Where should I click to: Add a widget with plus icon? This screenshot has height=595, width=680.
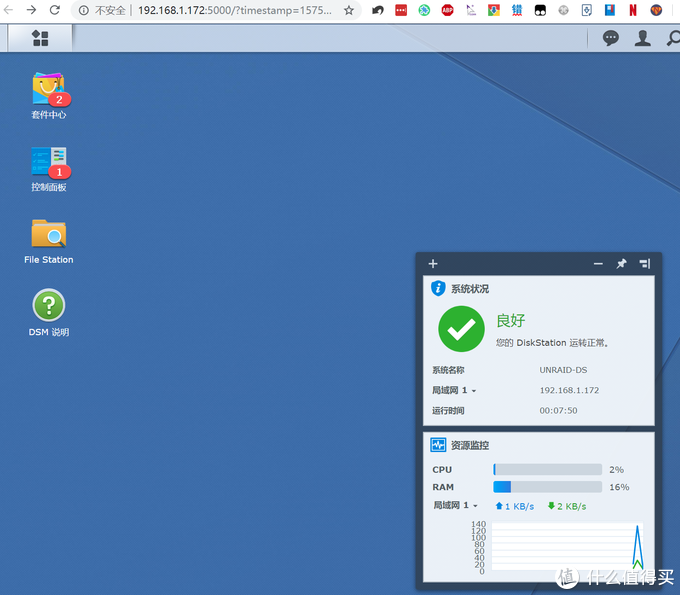[x=433, y=264]
